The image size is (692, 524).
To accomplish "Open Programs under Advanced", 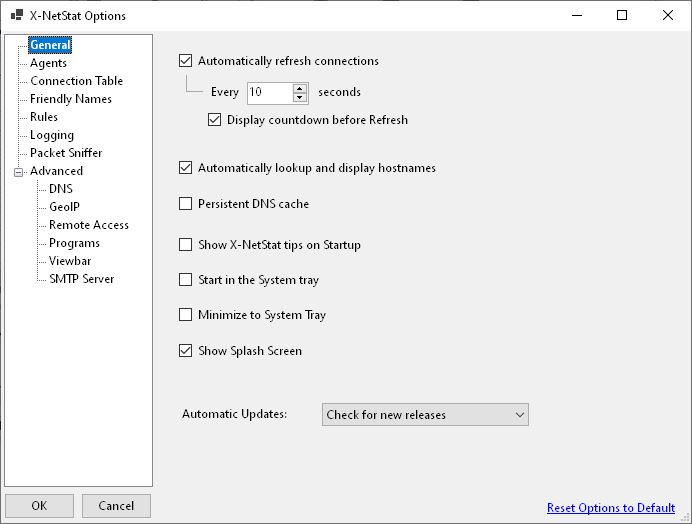I will pyautogui.click(x=74, y=243).
